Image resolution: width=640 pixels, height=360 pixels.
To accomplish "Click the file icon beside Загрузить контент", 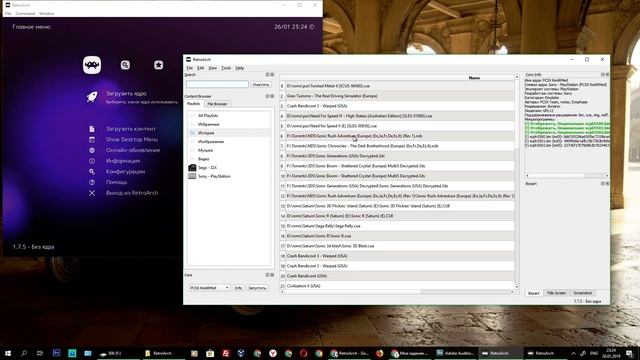I will (92, 129).
